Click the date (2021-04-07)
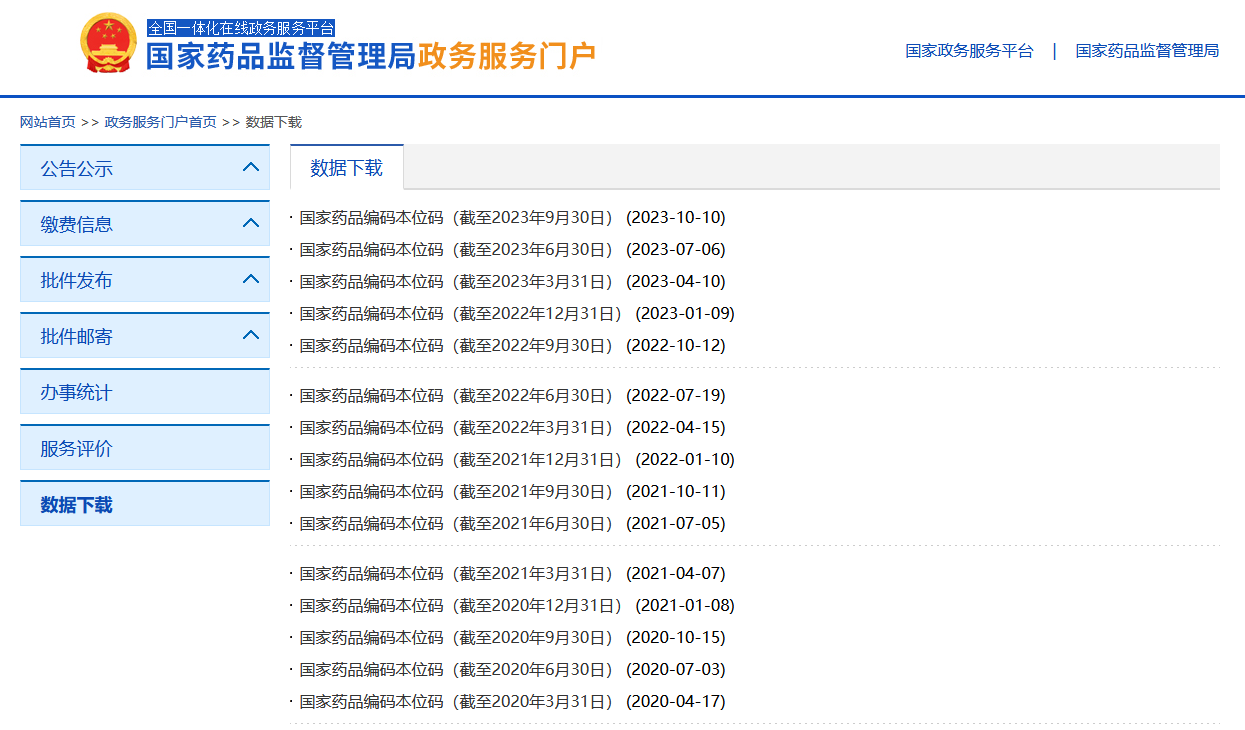 click(676, 573)
